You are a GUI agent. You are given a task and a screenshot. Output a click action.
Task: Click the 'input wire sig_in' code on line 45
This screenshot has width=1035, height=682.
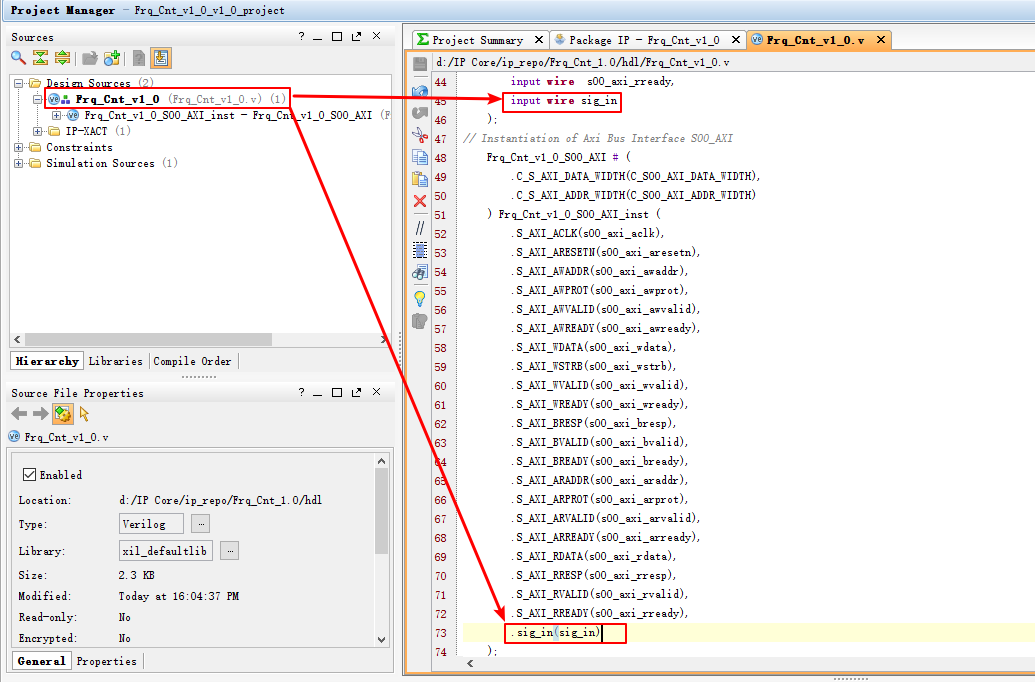pos(564,100)
